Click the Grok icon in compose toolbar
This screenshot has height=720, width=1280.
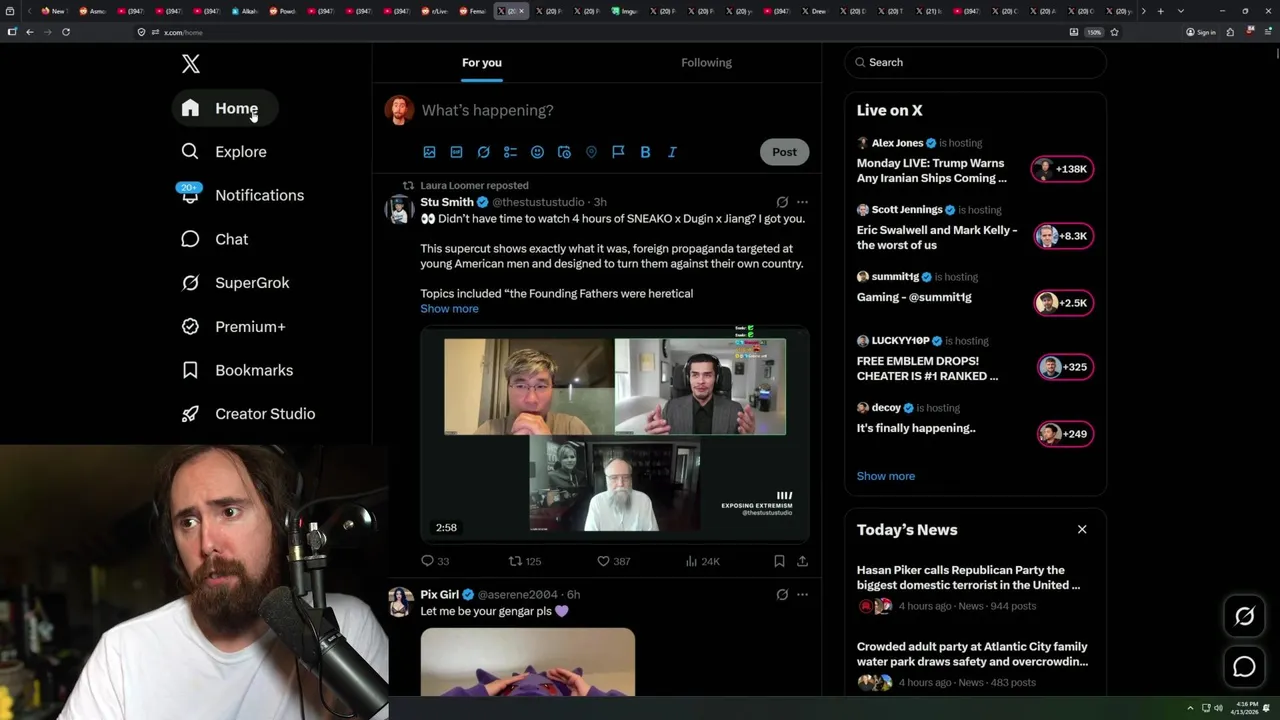(x=483, y=152)
